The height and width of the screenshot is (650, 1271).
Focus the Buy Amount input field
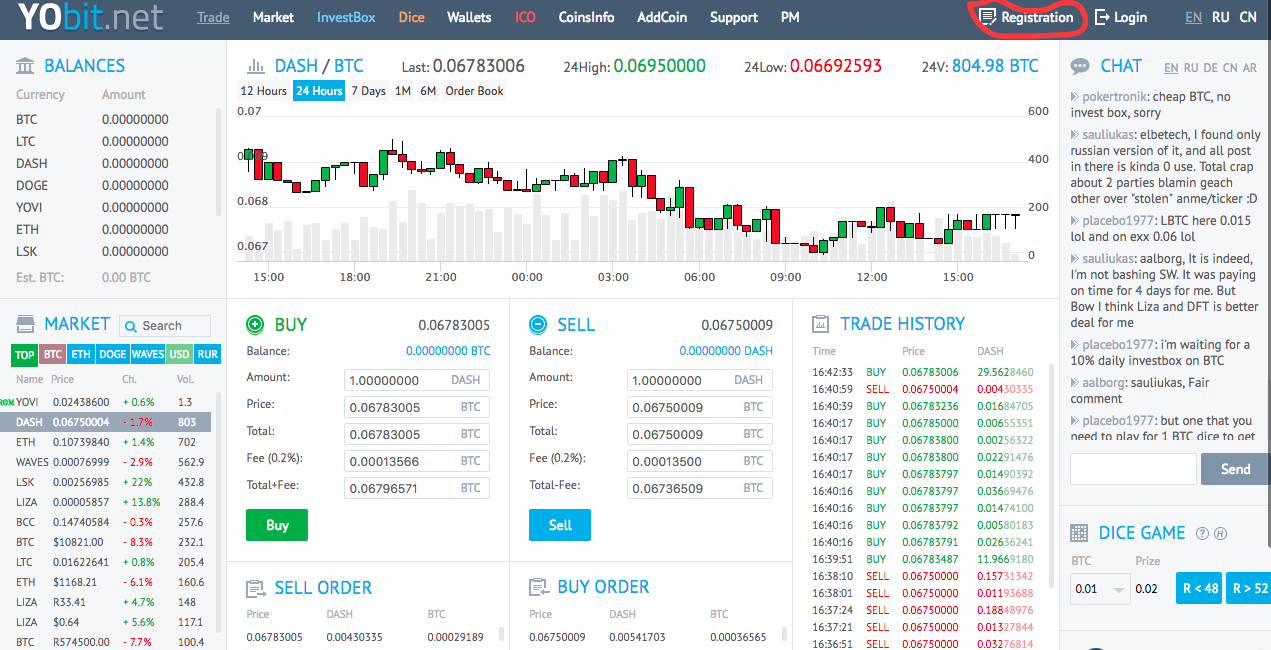[416, 380]
